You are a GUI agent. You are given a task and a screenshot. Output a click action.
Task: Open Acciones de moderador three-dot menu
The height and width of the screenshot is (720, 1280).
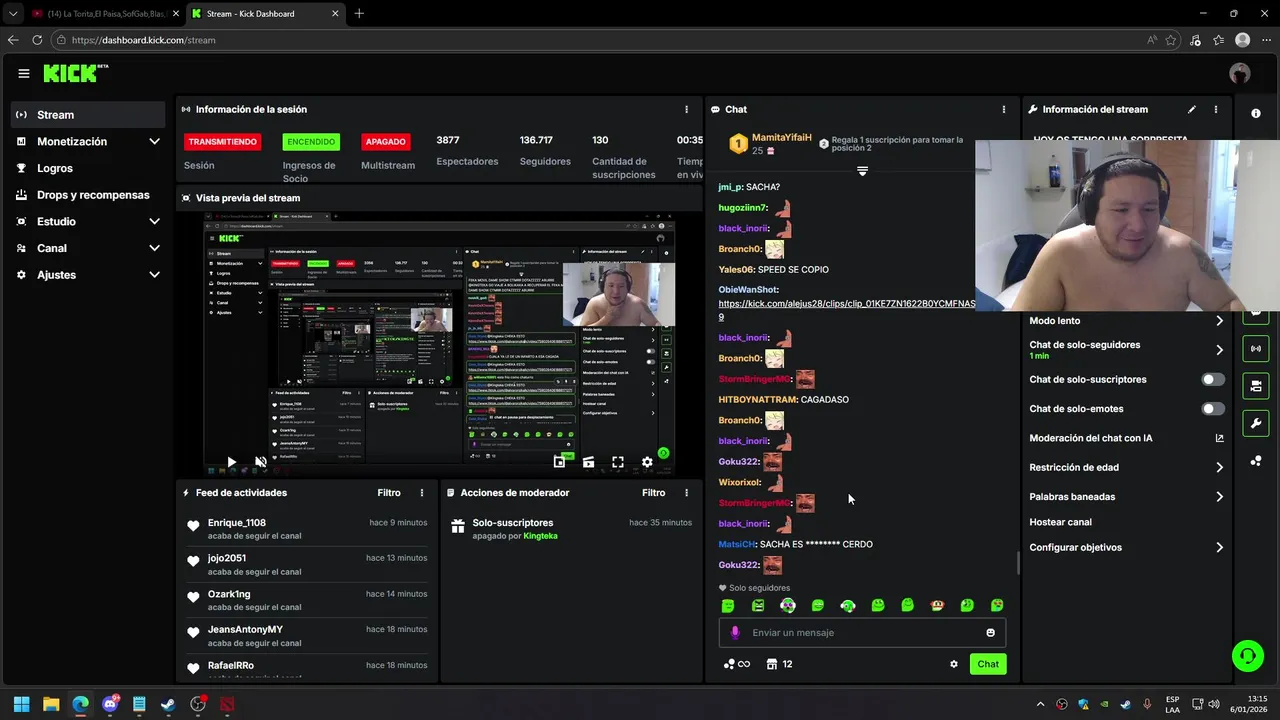point(686,493)
